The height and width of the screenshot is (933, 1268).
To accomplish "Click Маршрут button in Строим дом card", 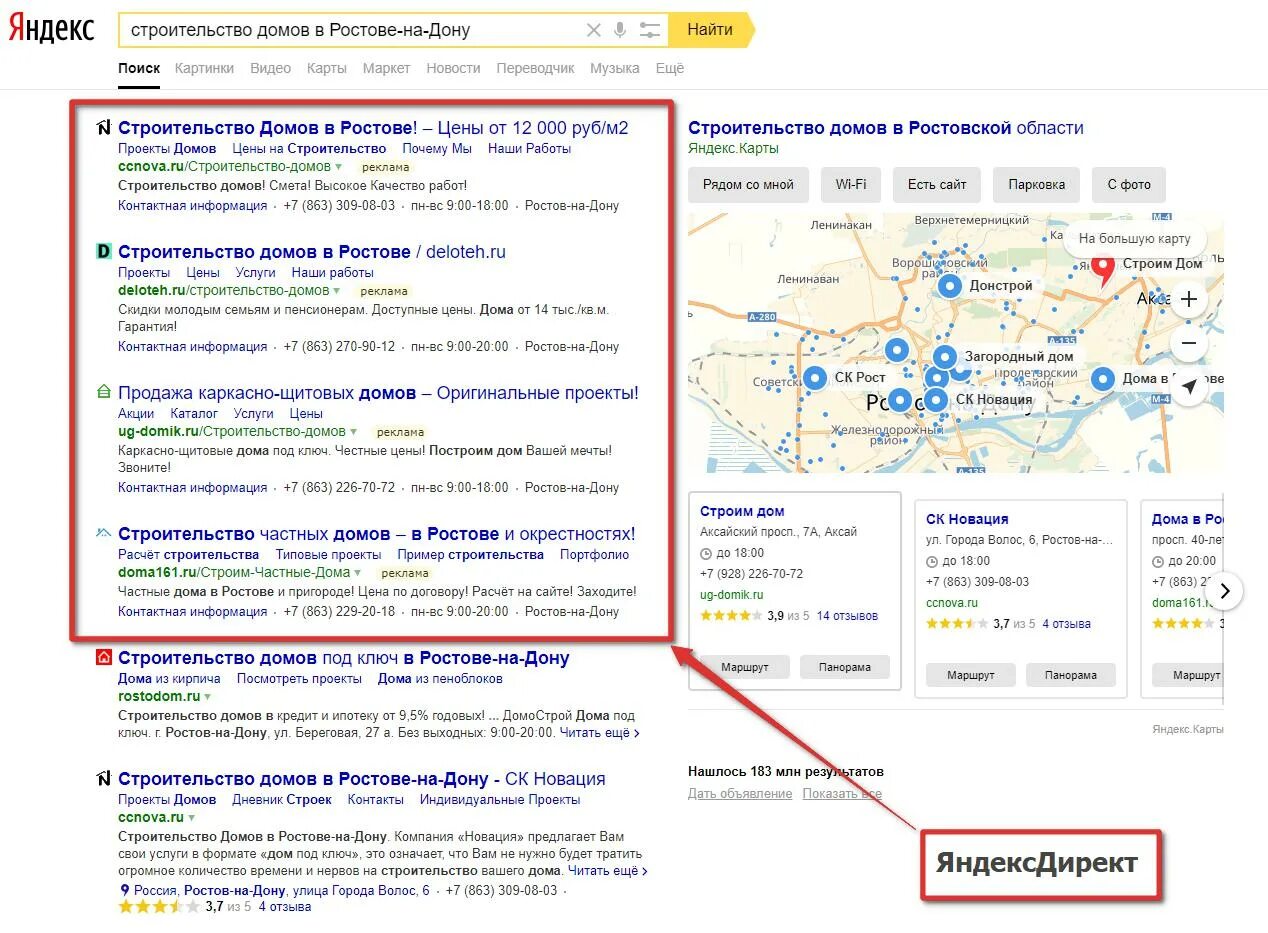I will coord(745,667).
